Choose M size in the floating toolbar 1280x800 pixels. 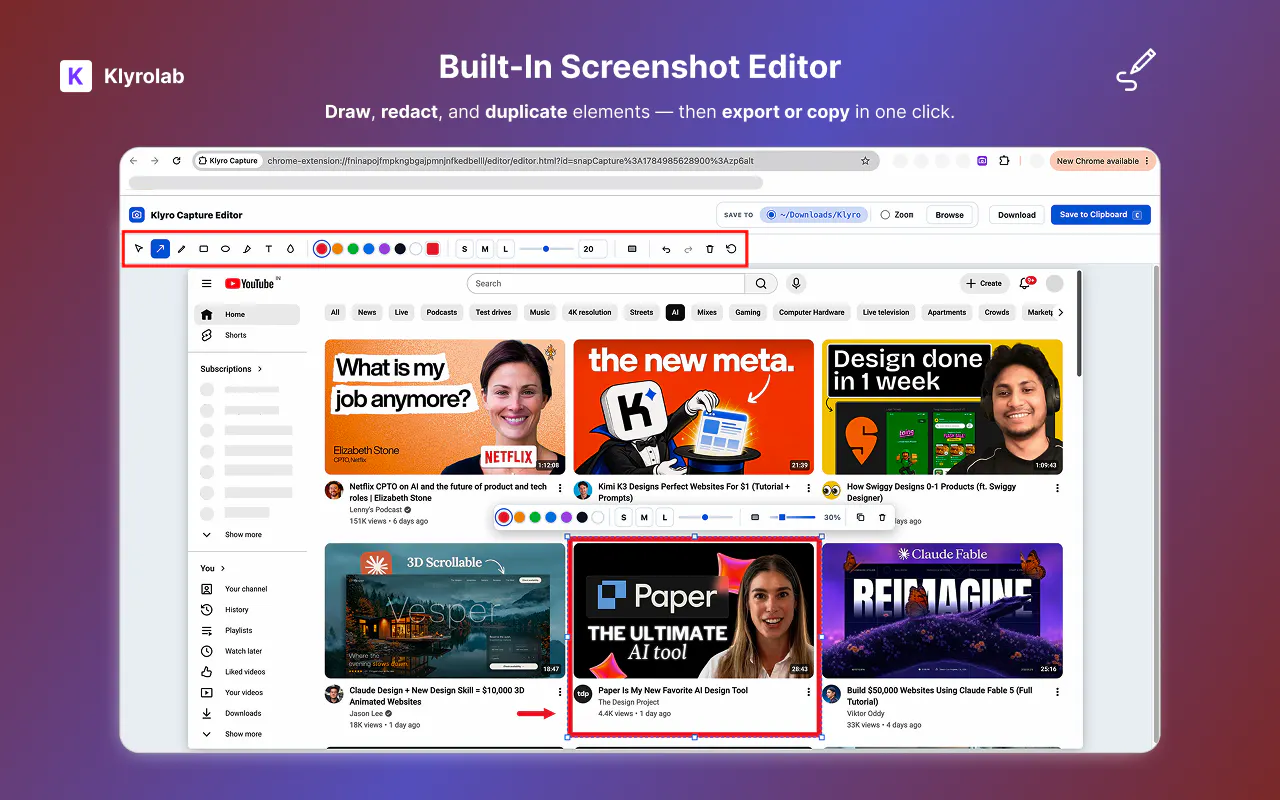click(x=644, y=517)
